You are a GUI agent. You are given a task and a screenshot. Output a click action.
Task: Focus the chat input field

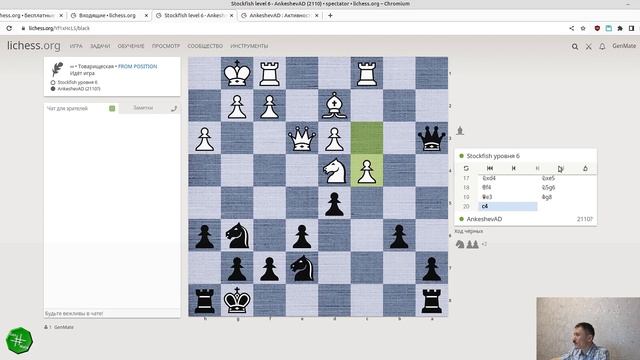pos(112,313)
